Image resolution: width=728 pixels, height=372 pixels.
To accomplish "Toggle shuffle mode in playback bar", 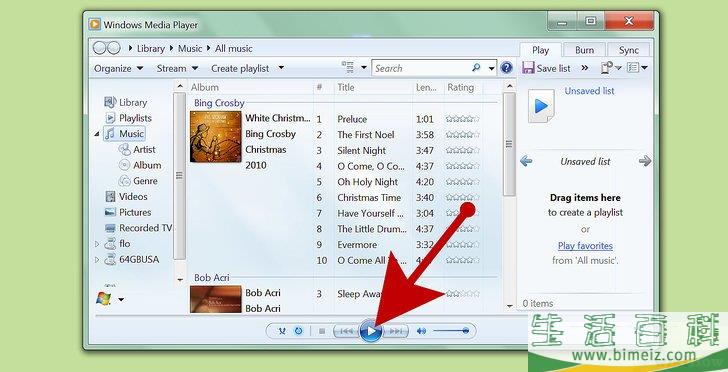I will click(x=282, y=331).
